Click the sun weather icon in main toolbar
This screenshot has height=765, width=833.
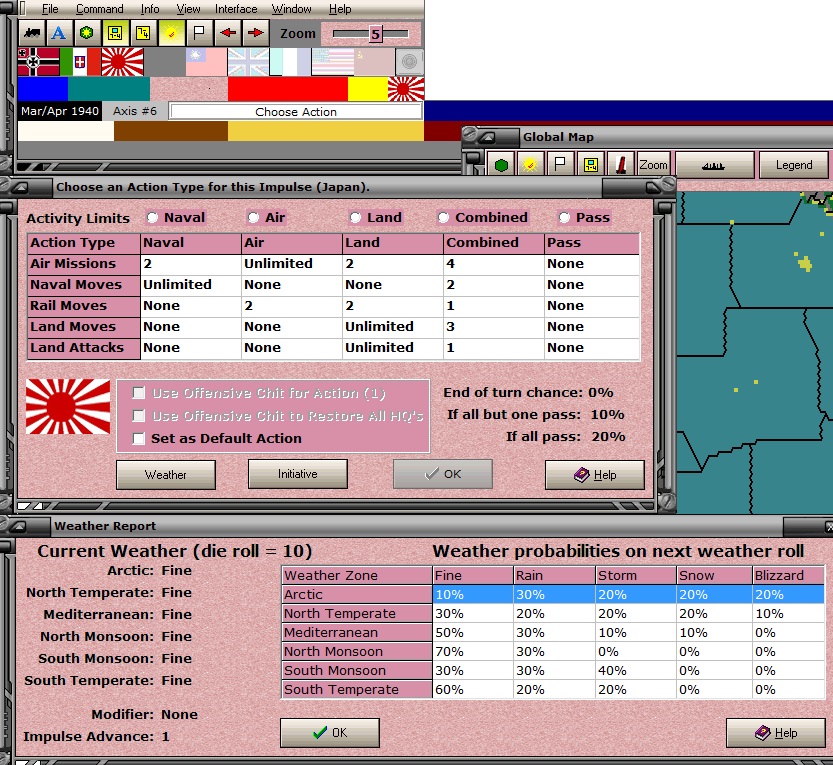[171, 33]
